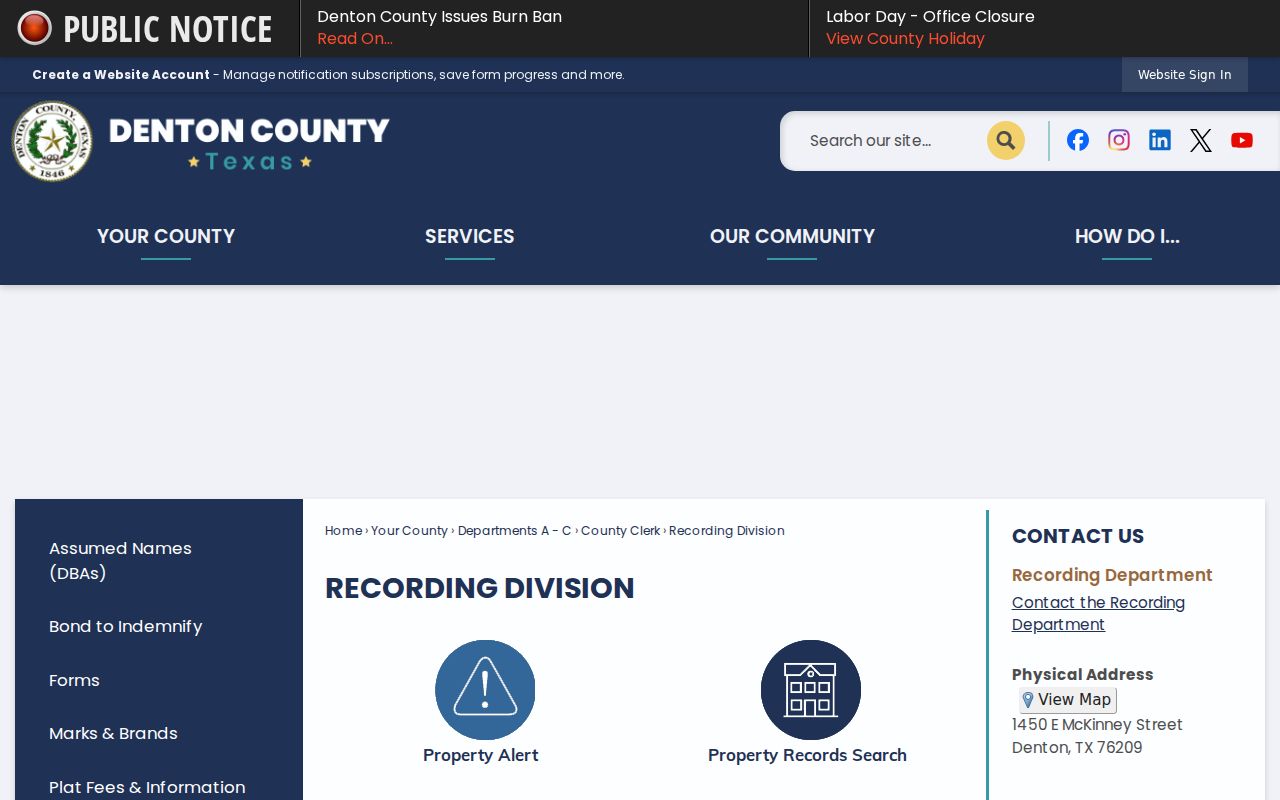Click the Recording Division breadcrumb
The width and height of the screenshot is (1280, 800).
point(727,531)
